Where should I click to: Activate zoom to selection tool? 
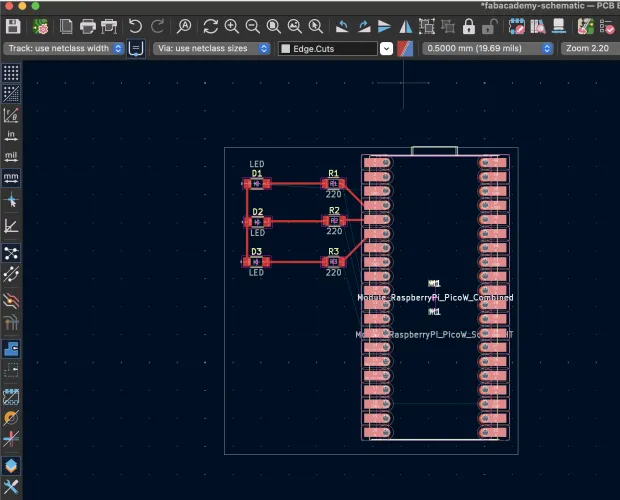(316, 26)
